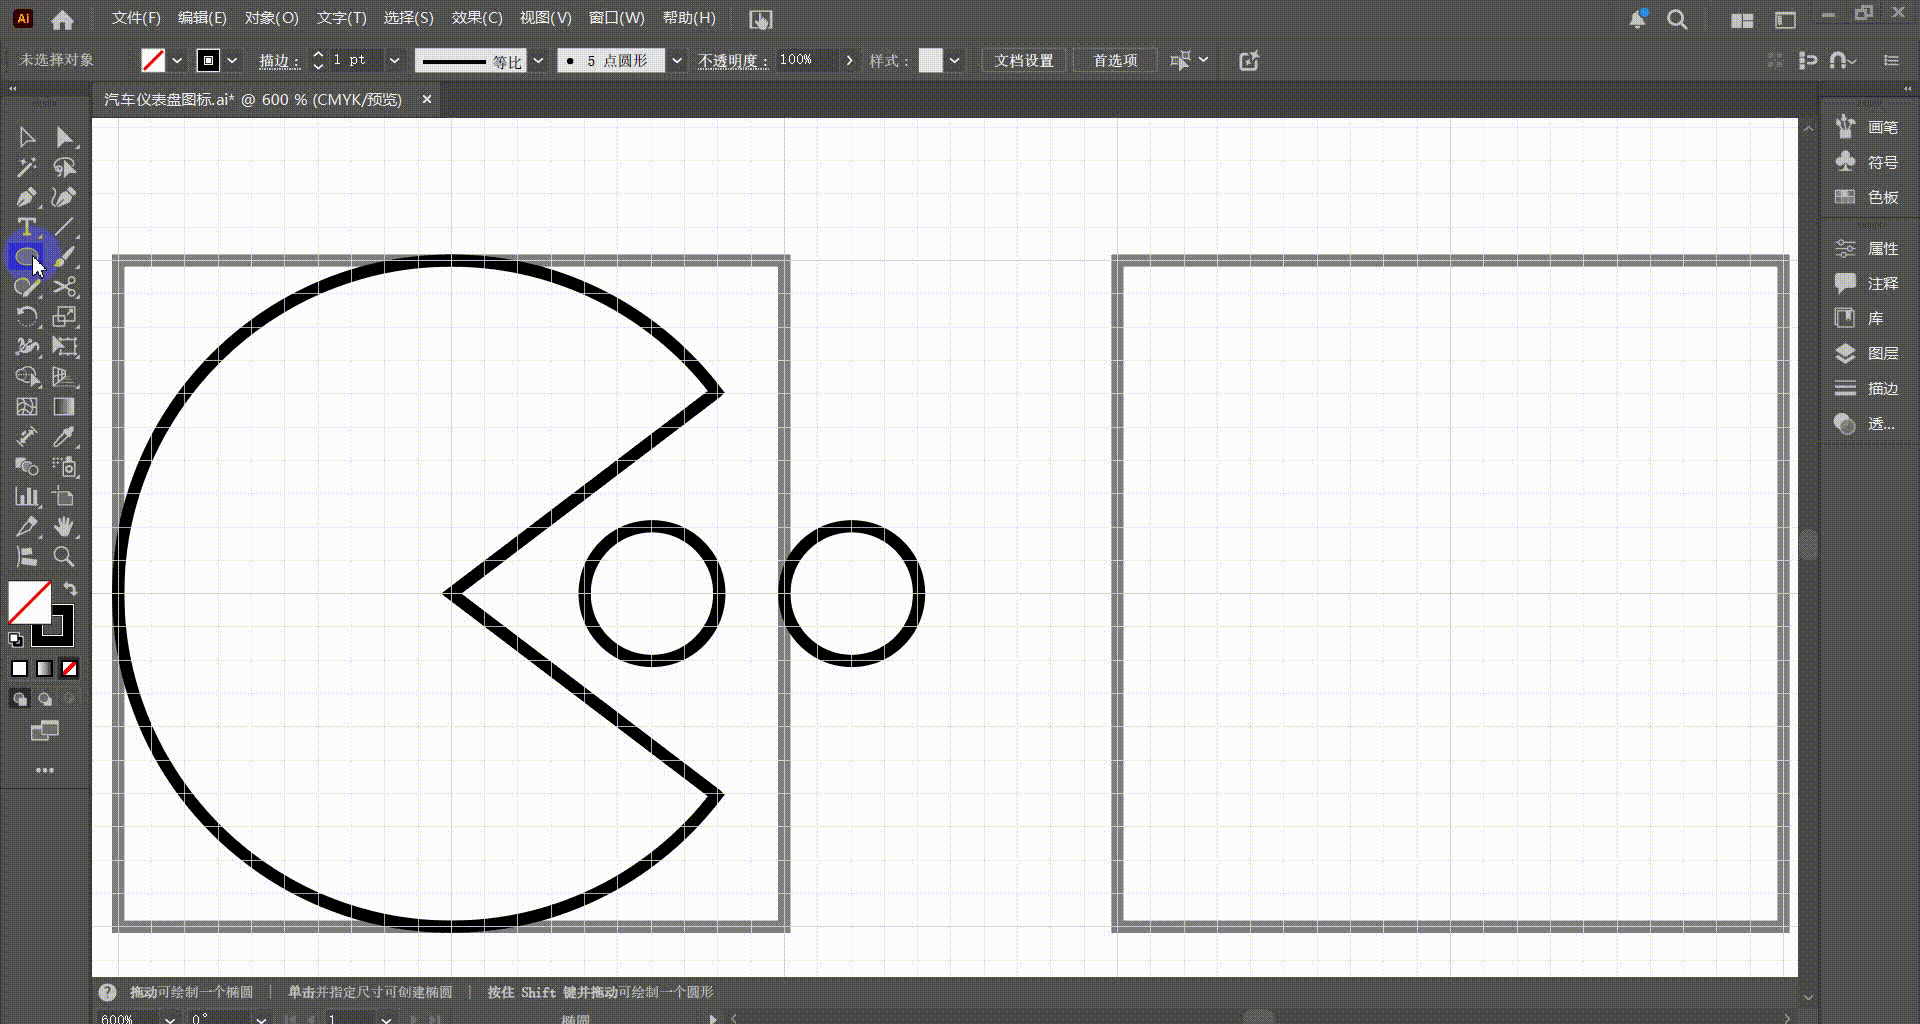This screenshot has width=1920, height=1024.
Task: Open the 窗口(W) menu
Action: 617,18
